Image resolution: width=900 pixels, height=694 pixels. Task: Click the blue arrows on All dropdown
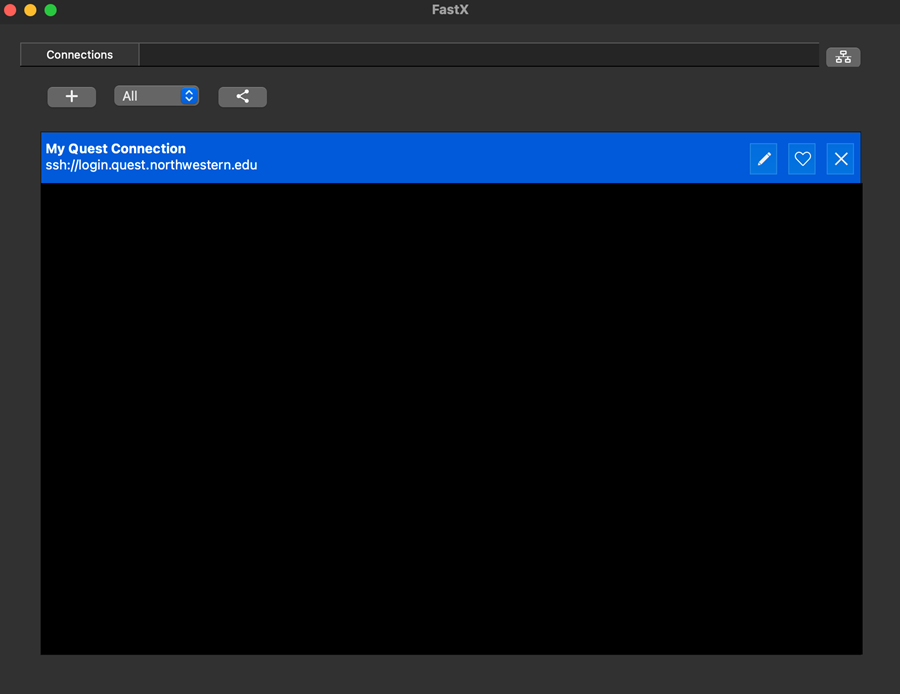pyautogui.click(x=189, y=96)
